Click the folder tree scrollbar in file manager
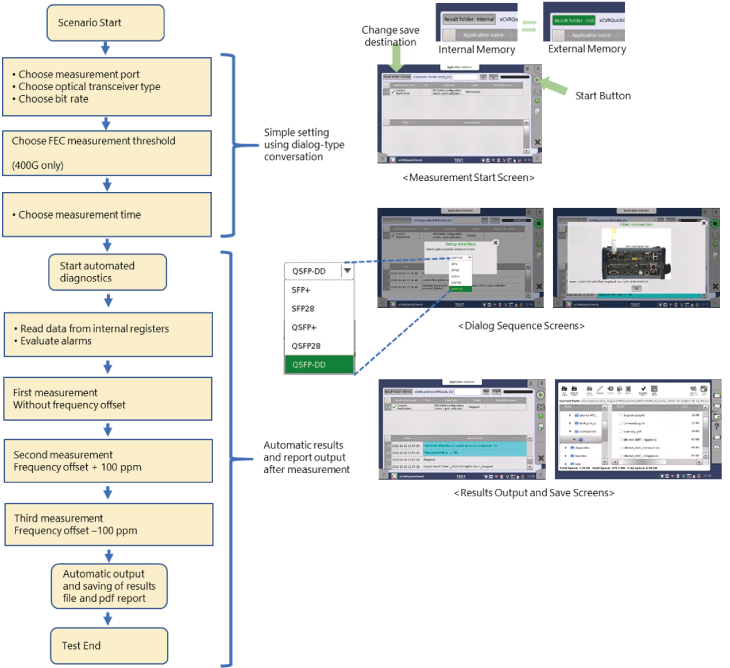The image size is (730, 668). [605, 434]
